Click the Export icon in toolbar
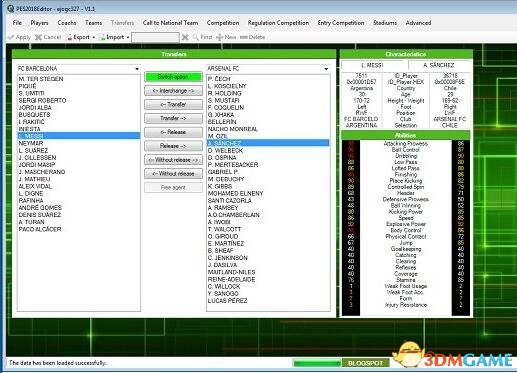Viewport: 517px width, 373px height. point(69,37)
